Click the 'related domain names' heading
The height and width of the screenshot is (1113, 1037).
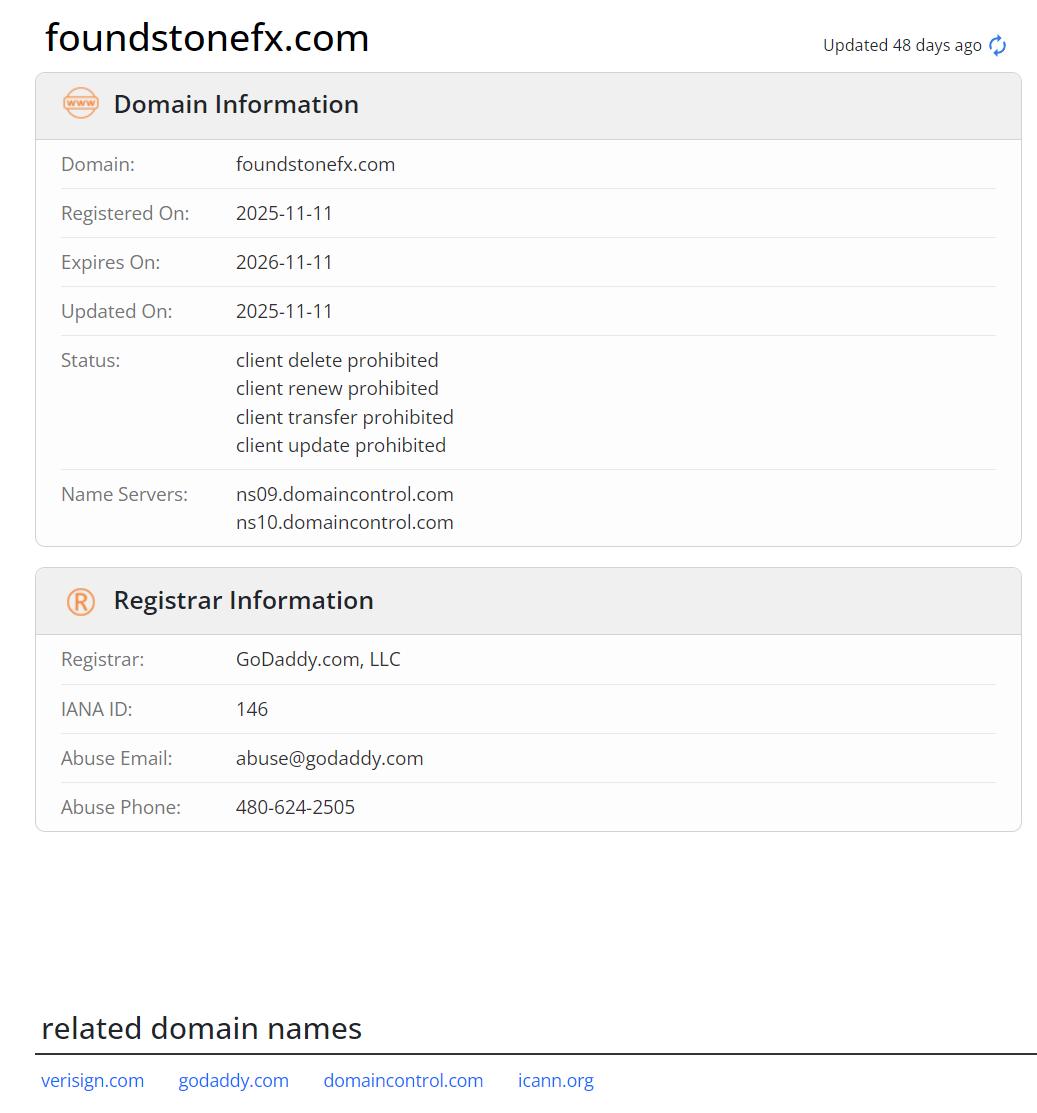[202, 1028]
